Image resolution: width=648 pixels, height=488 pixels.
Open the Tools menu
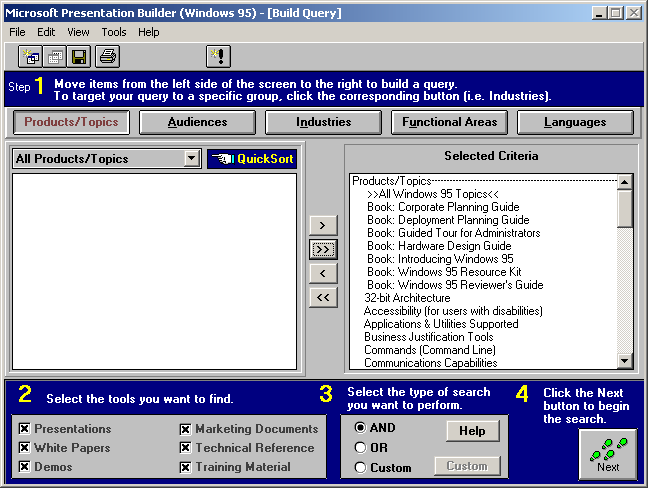[x=114, y=32]
